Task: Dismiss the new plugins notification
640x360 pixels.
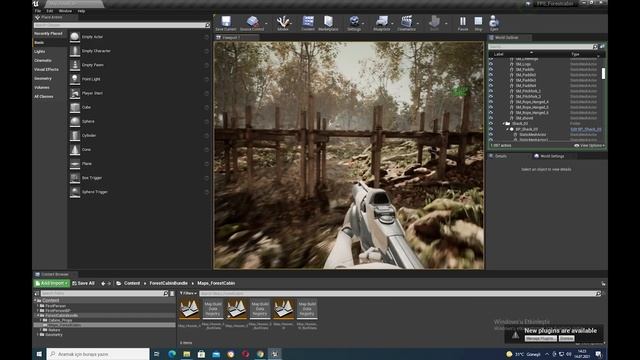Action: pyautogui.click(x=566, y=338)
